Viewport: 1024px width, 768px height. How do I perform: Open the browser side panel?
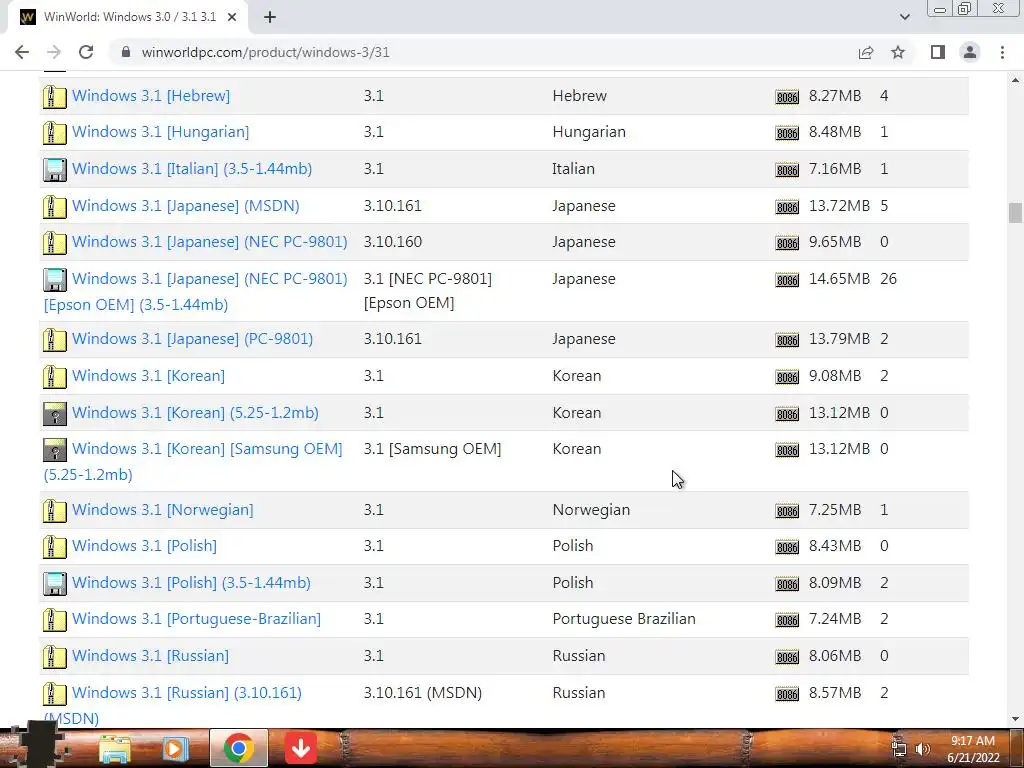pos(938,52)
